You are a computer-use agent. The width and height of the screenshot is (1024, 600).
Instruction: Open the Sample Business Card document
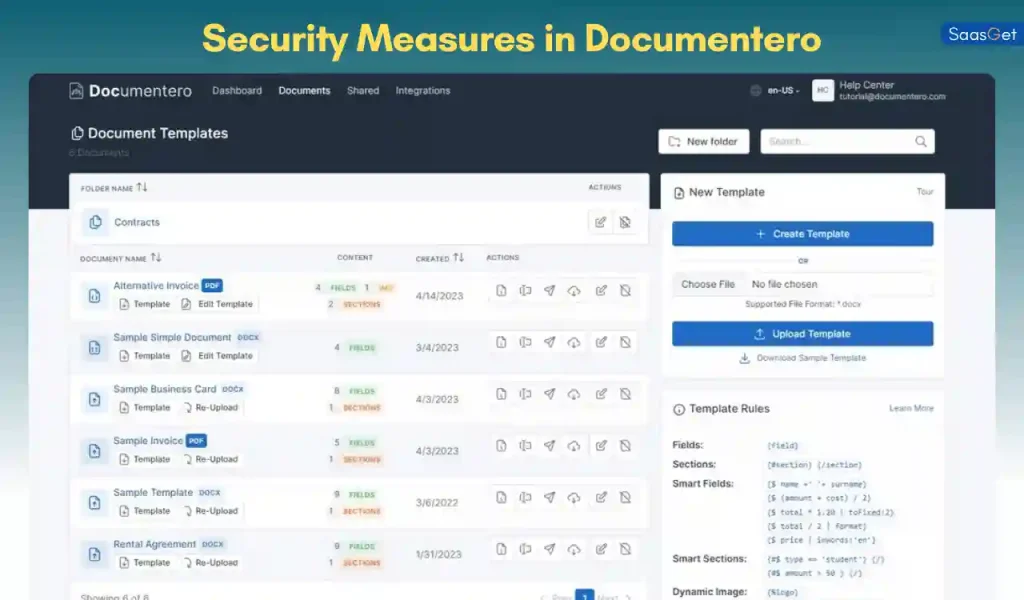click(x=165, y=389)
